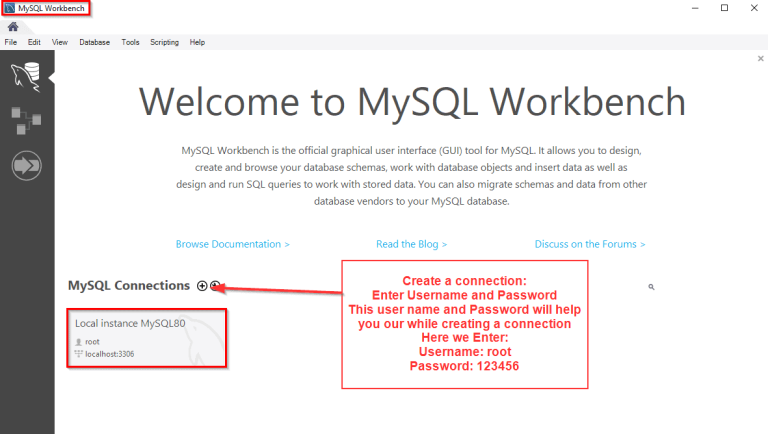Close the welcome panel with small X
The width and height of the screenshot is (768, 434).
[761, 58]
